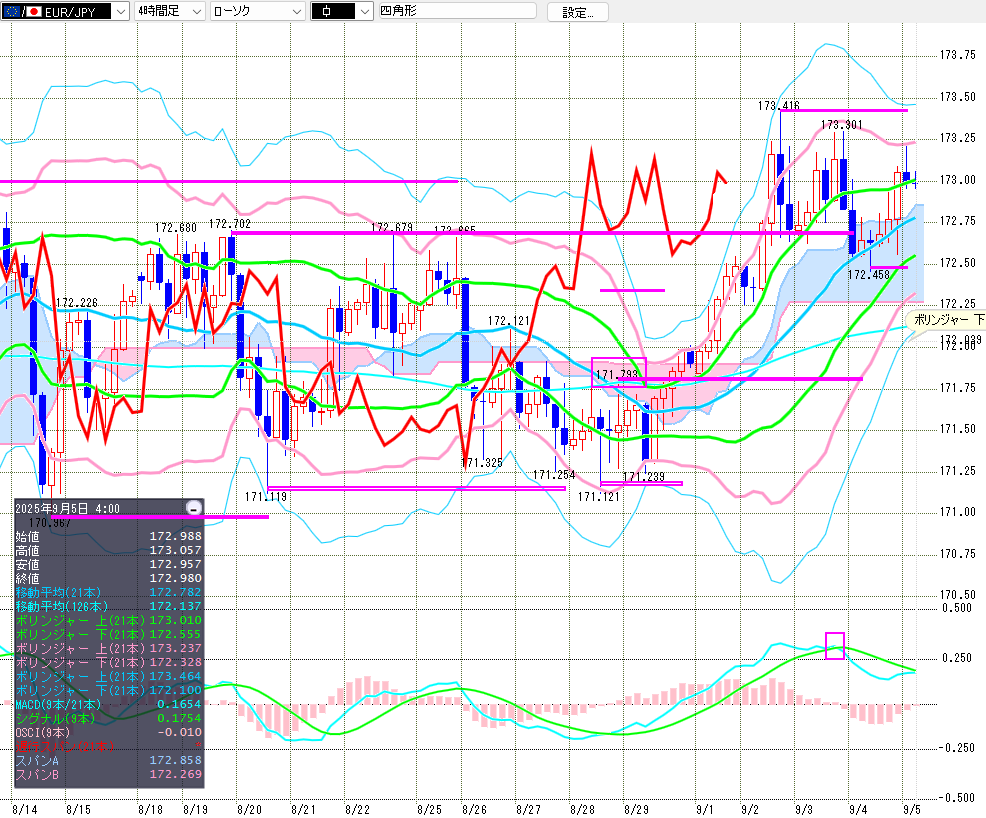Image resolution: width=986 pixels, height=818 pixels.
Task: Click the 172.226 price label
Action: coord(77,303)
